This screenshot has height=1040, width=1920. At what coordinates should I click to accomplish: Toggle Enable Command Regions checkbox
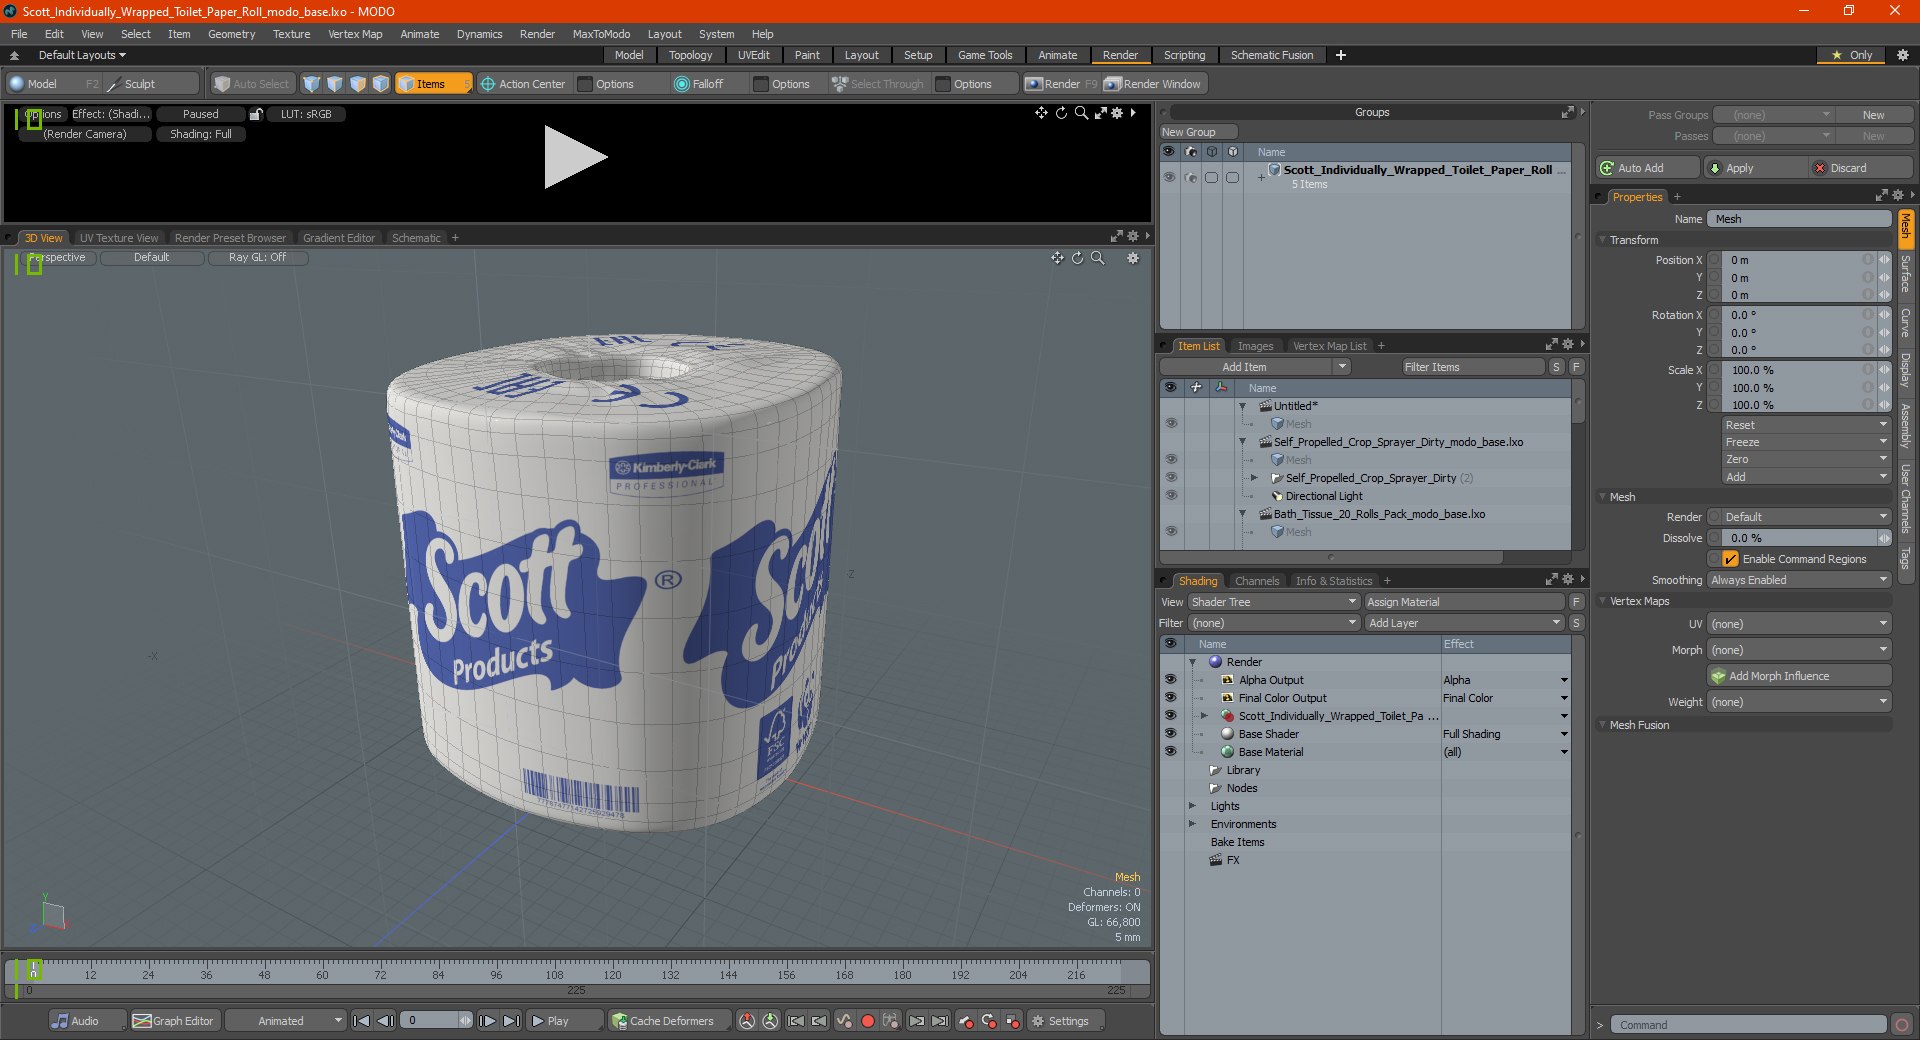(1731, 559)
